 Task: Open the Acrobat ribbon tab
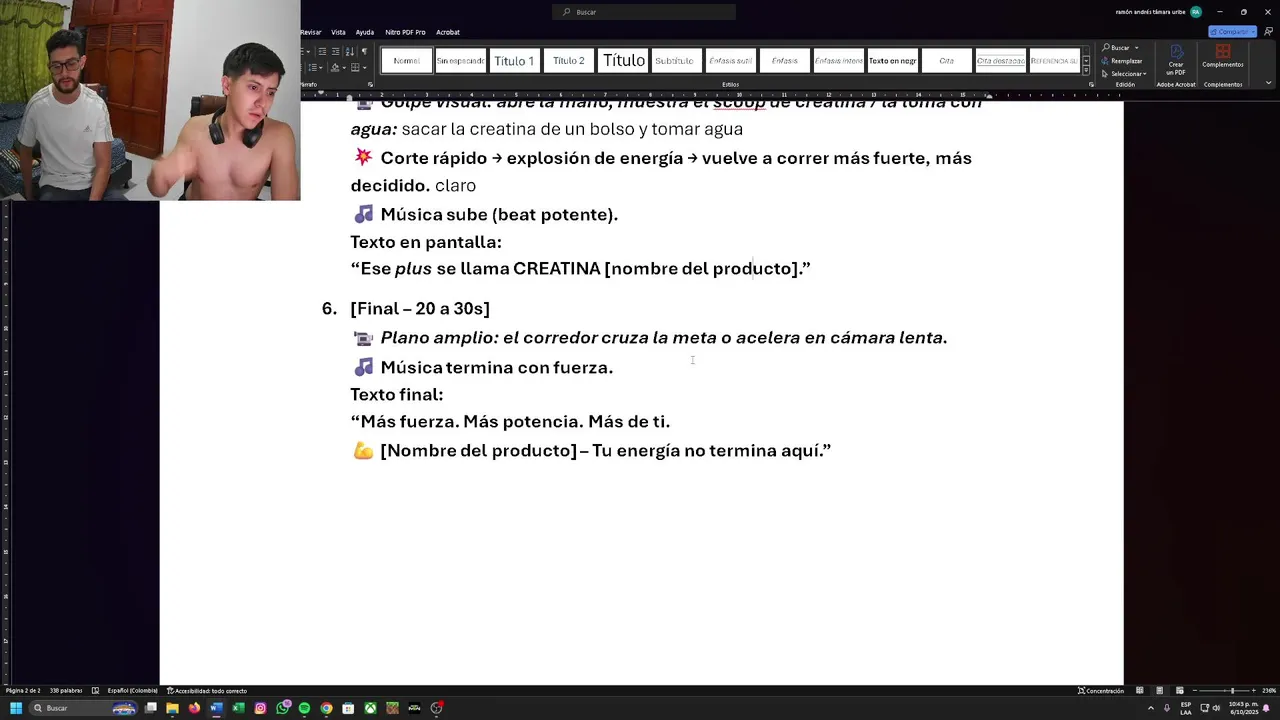pos(448,32)
